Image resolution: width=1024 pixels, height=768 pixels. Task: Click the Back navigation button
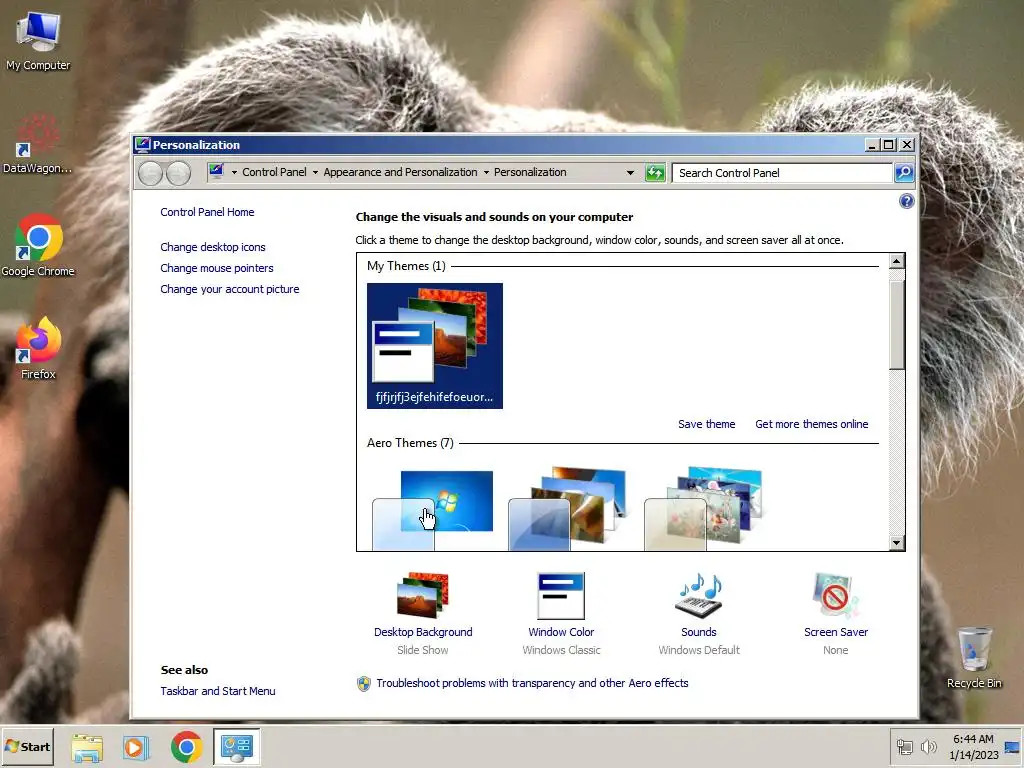point(150,173)
